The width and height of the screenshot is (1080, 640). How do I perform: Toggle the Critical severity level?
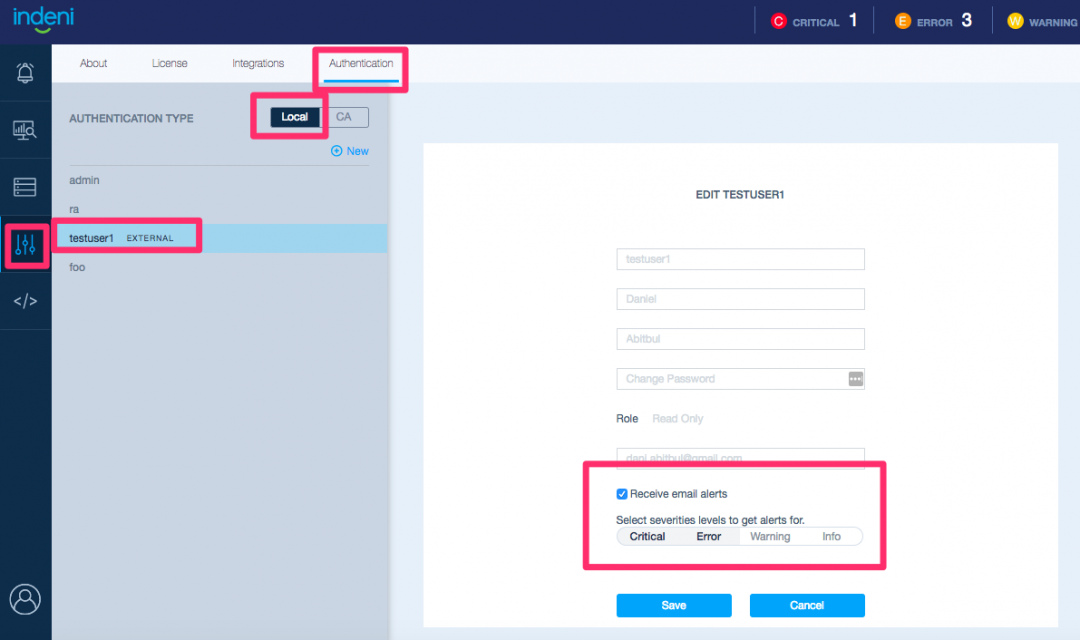click(x=647, y=537)
